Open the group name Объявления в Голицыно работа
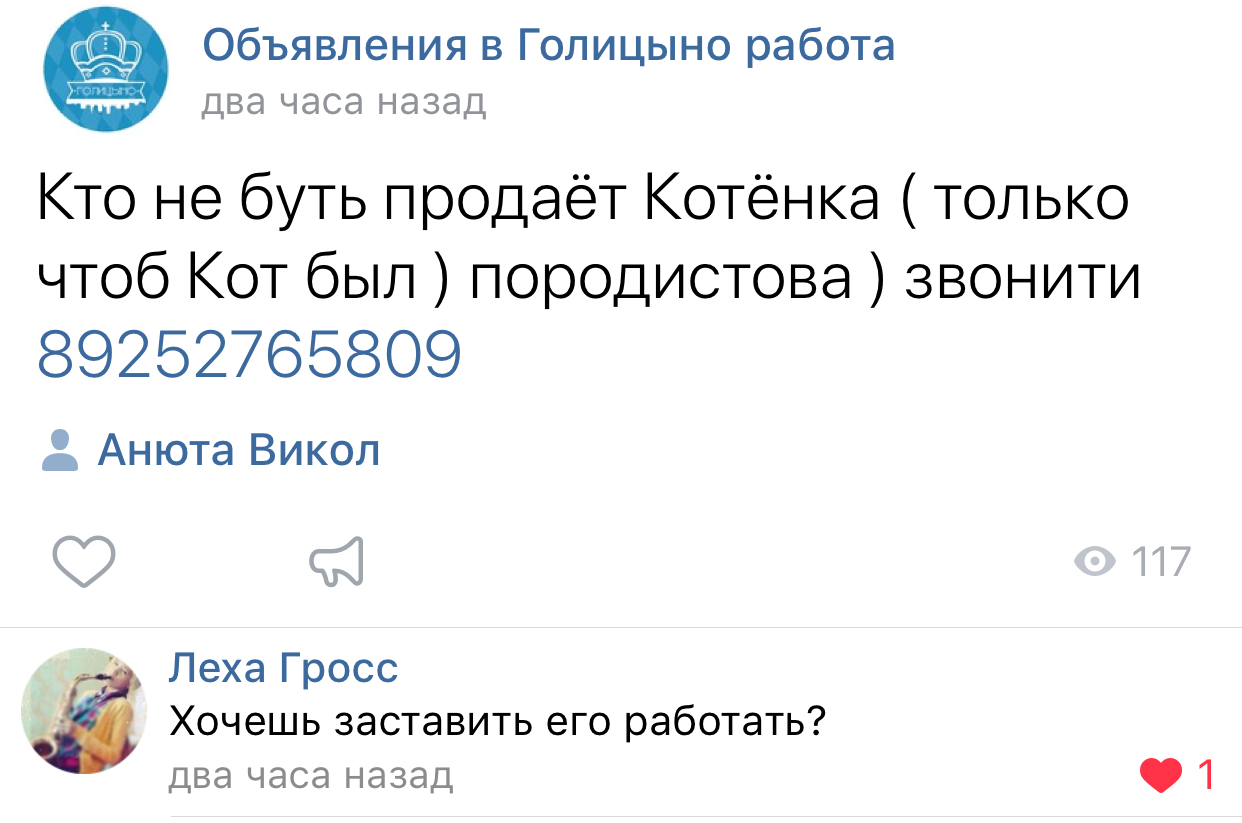1242x823 pixels. [x=548, y=45]
